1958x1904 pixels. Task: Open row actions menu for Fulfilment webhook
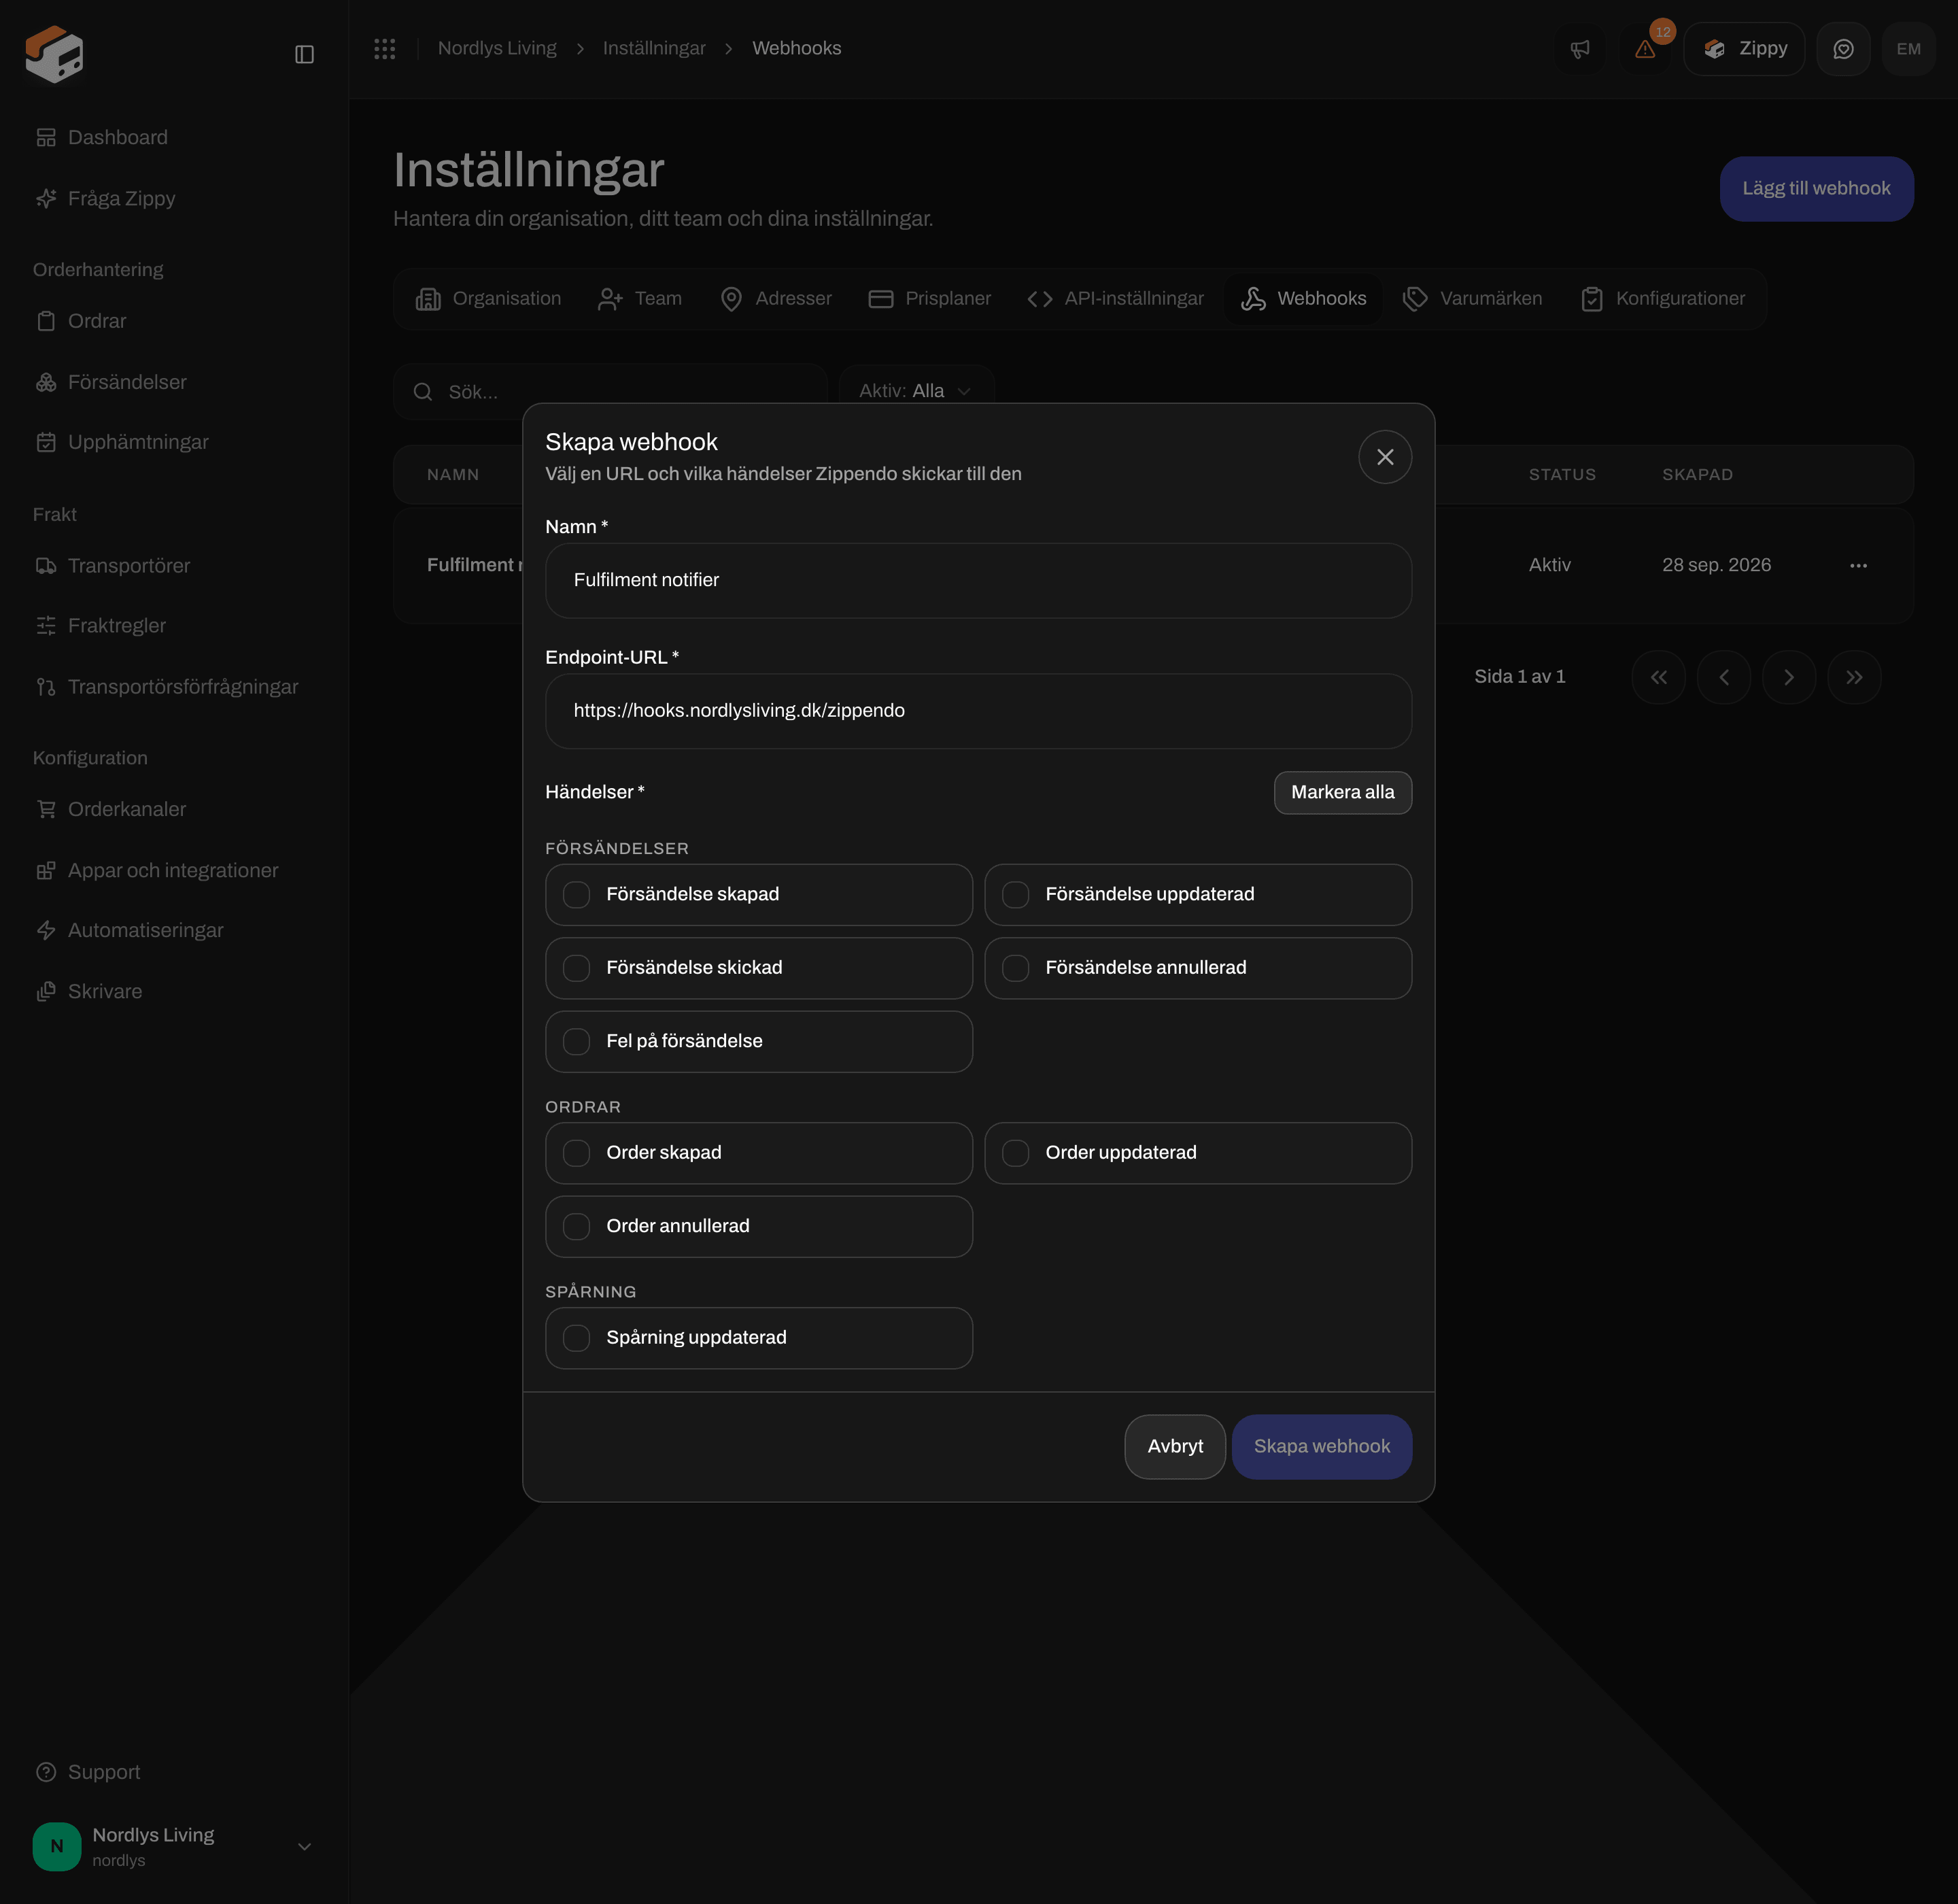1858,566
